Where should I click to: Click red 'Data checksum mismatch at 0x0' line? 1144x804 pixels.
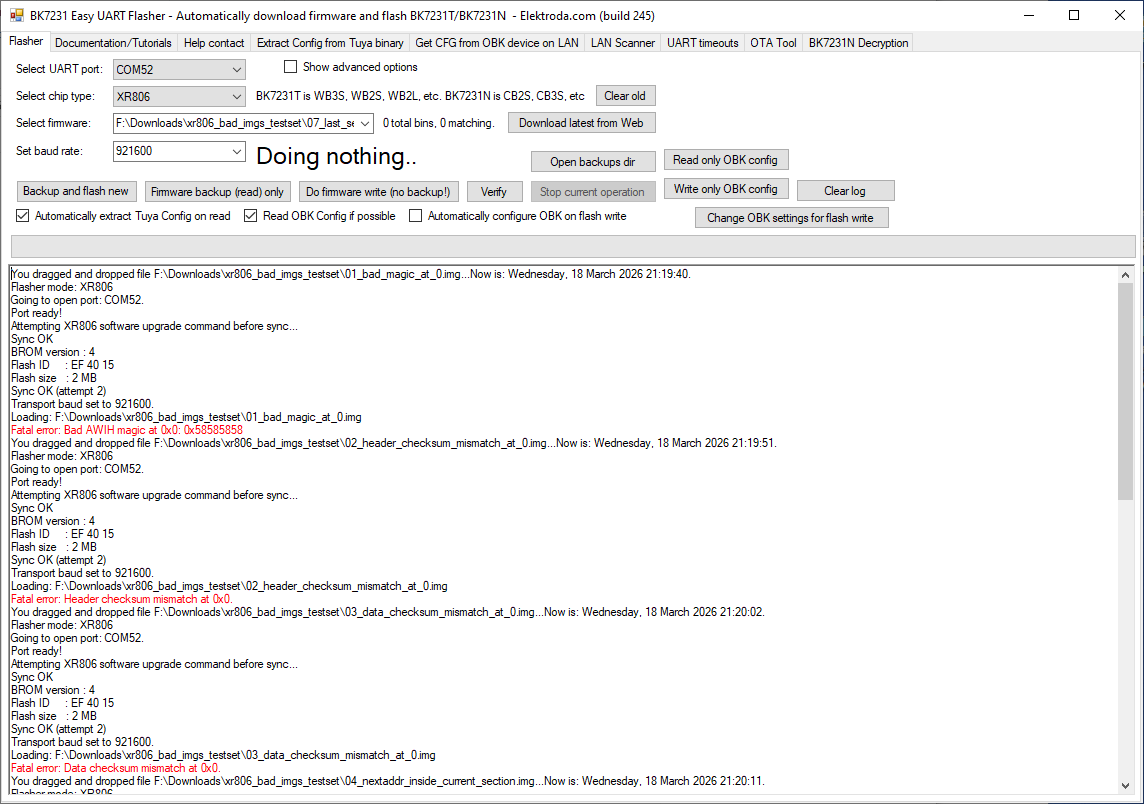coord(116,768)
